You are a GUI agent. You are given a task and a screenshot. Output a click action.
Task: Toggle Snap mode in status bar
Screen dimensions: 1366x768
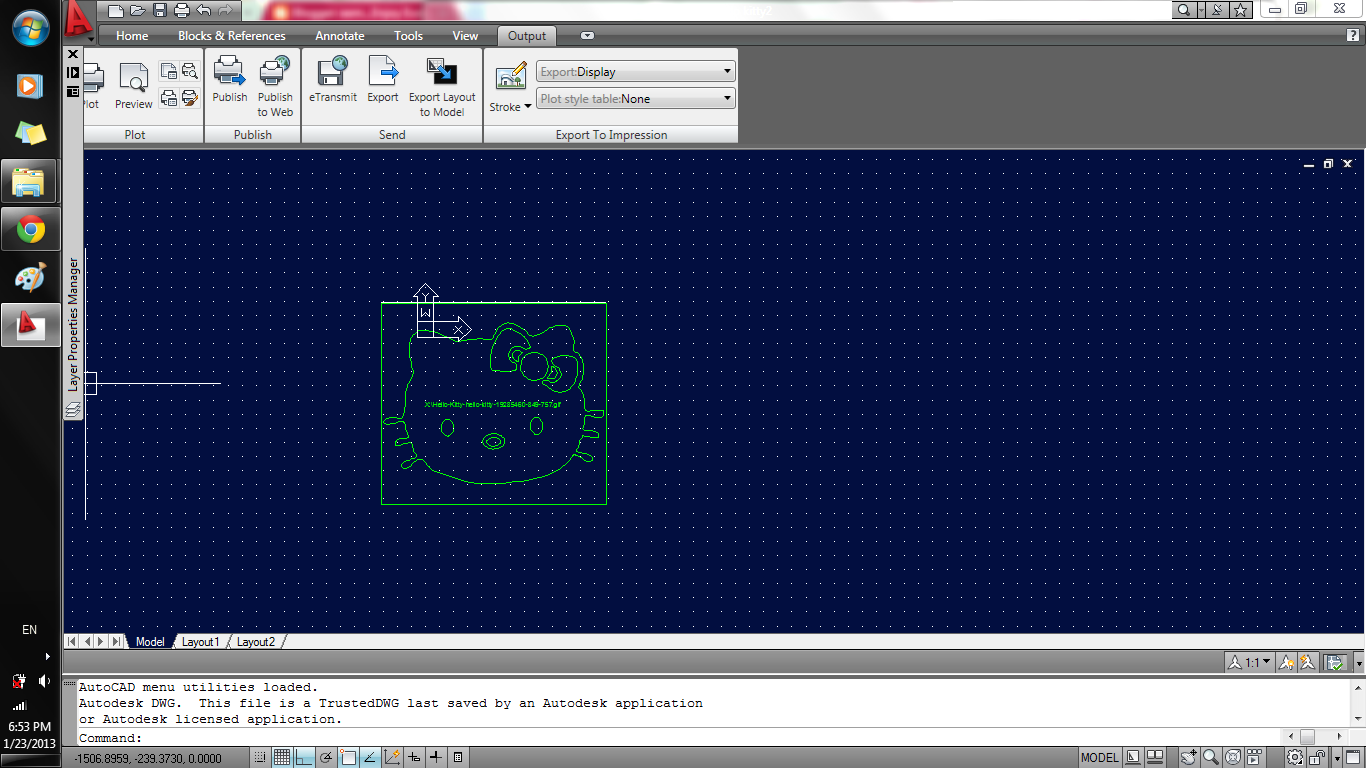[x=259, y=757]
